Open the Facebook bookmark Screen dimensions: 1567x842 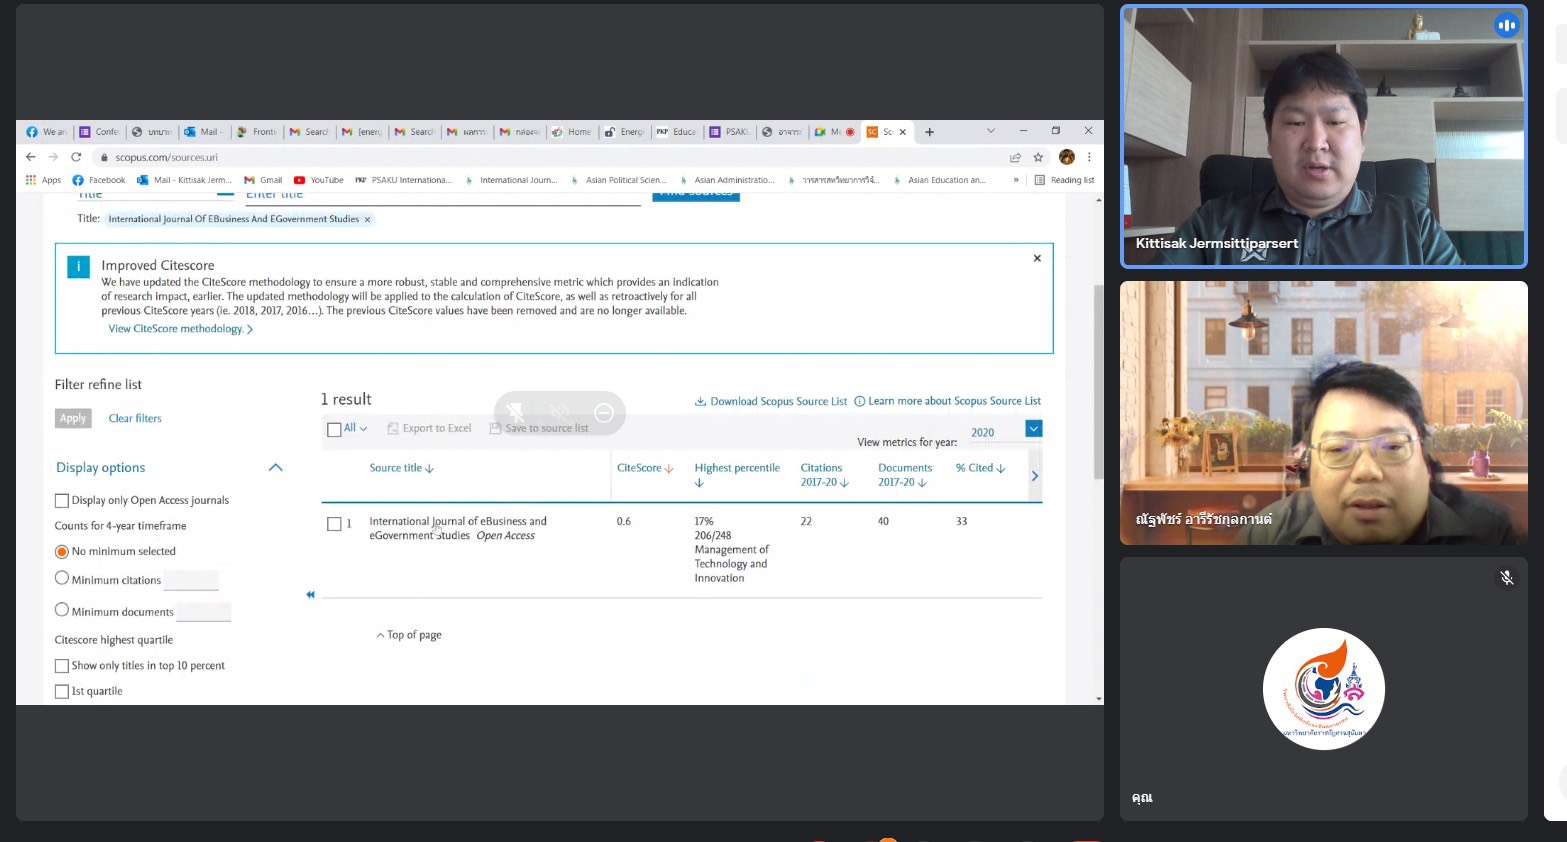tap(99, 180)
